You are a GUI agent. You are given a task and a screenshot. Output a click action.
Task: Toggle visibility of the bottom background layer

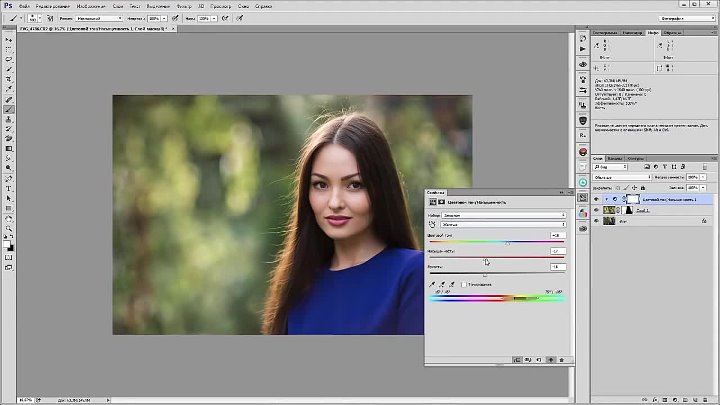point(597,221)
